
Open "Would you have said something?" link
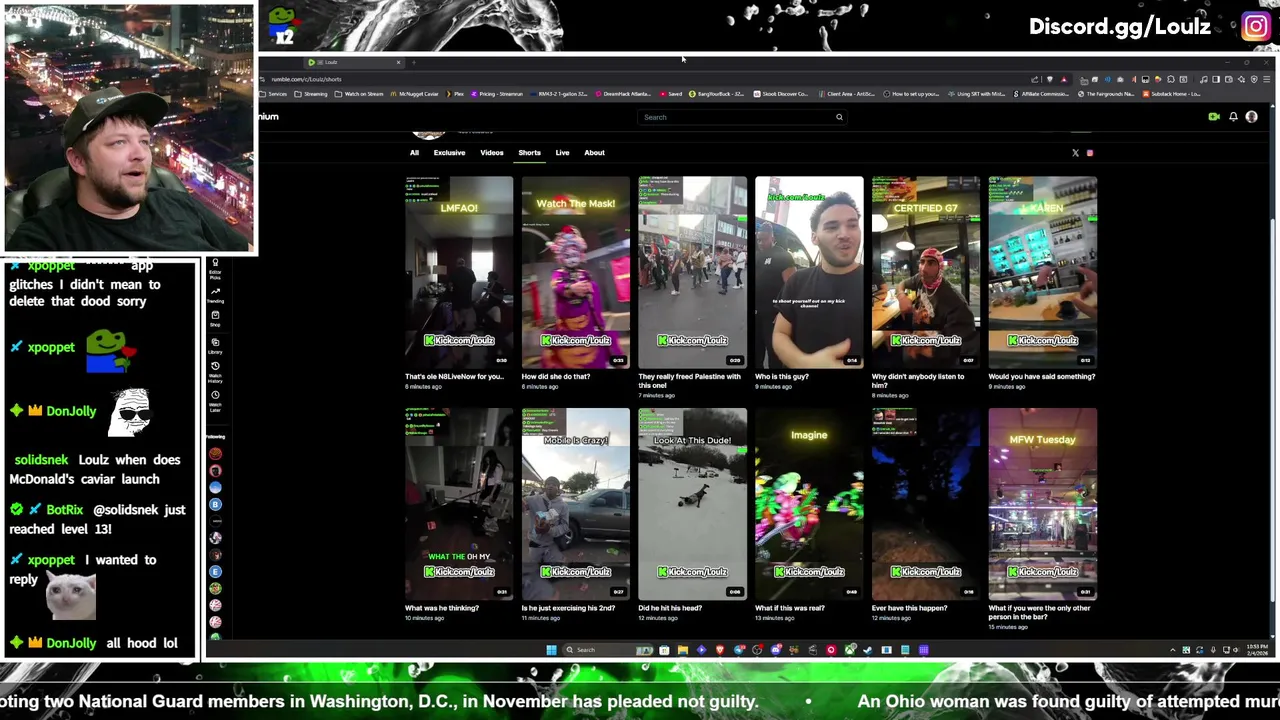coord(1042,377)
